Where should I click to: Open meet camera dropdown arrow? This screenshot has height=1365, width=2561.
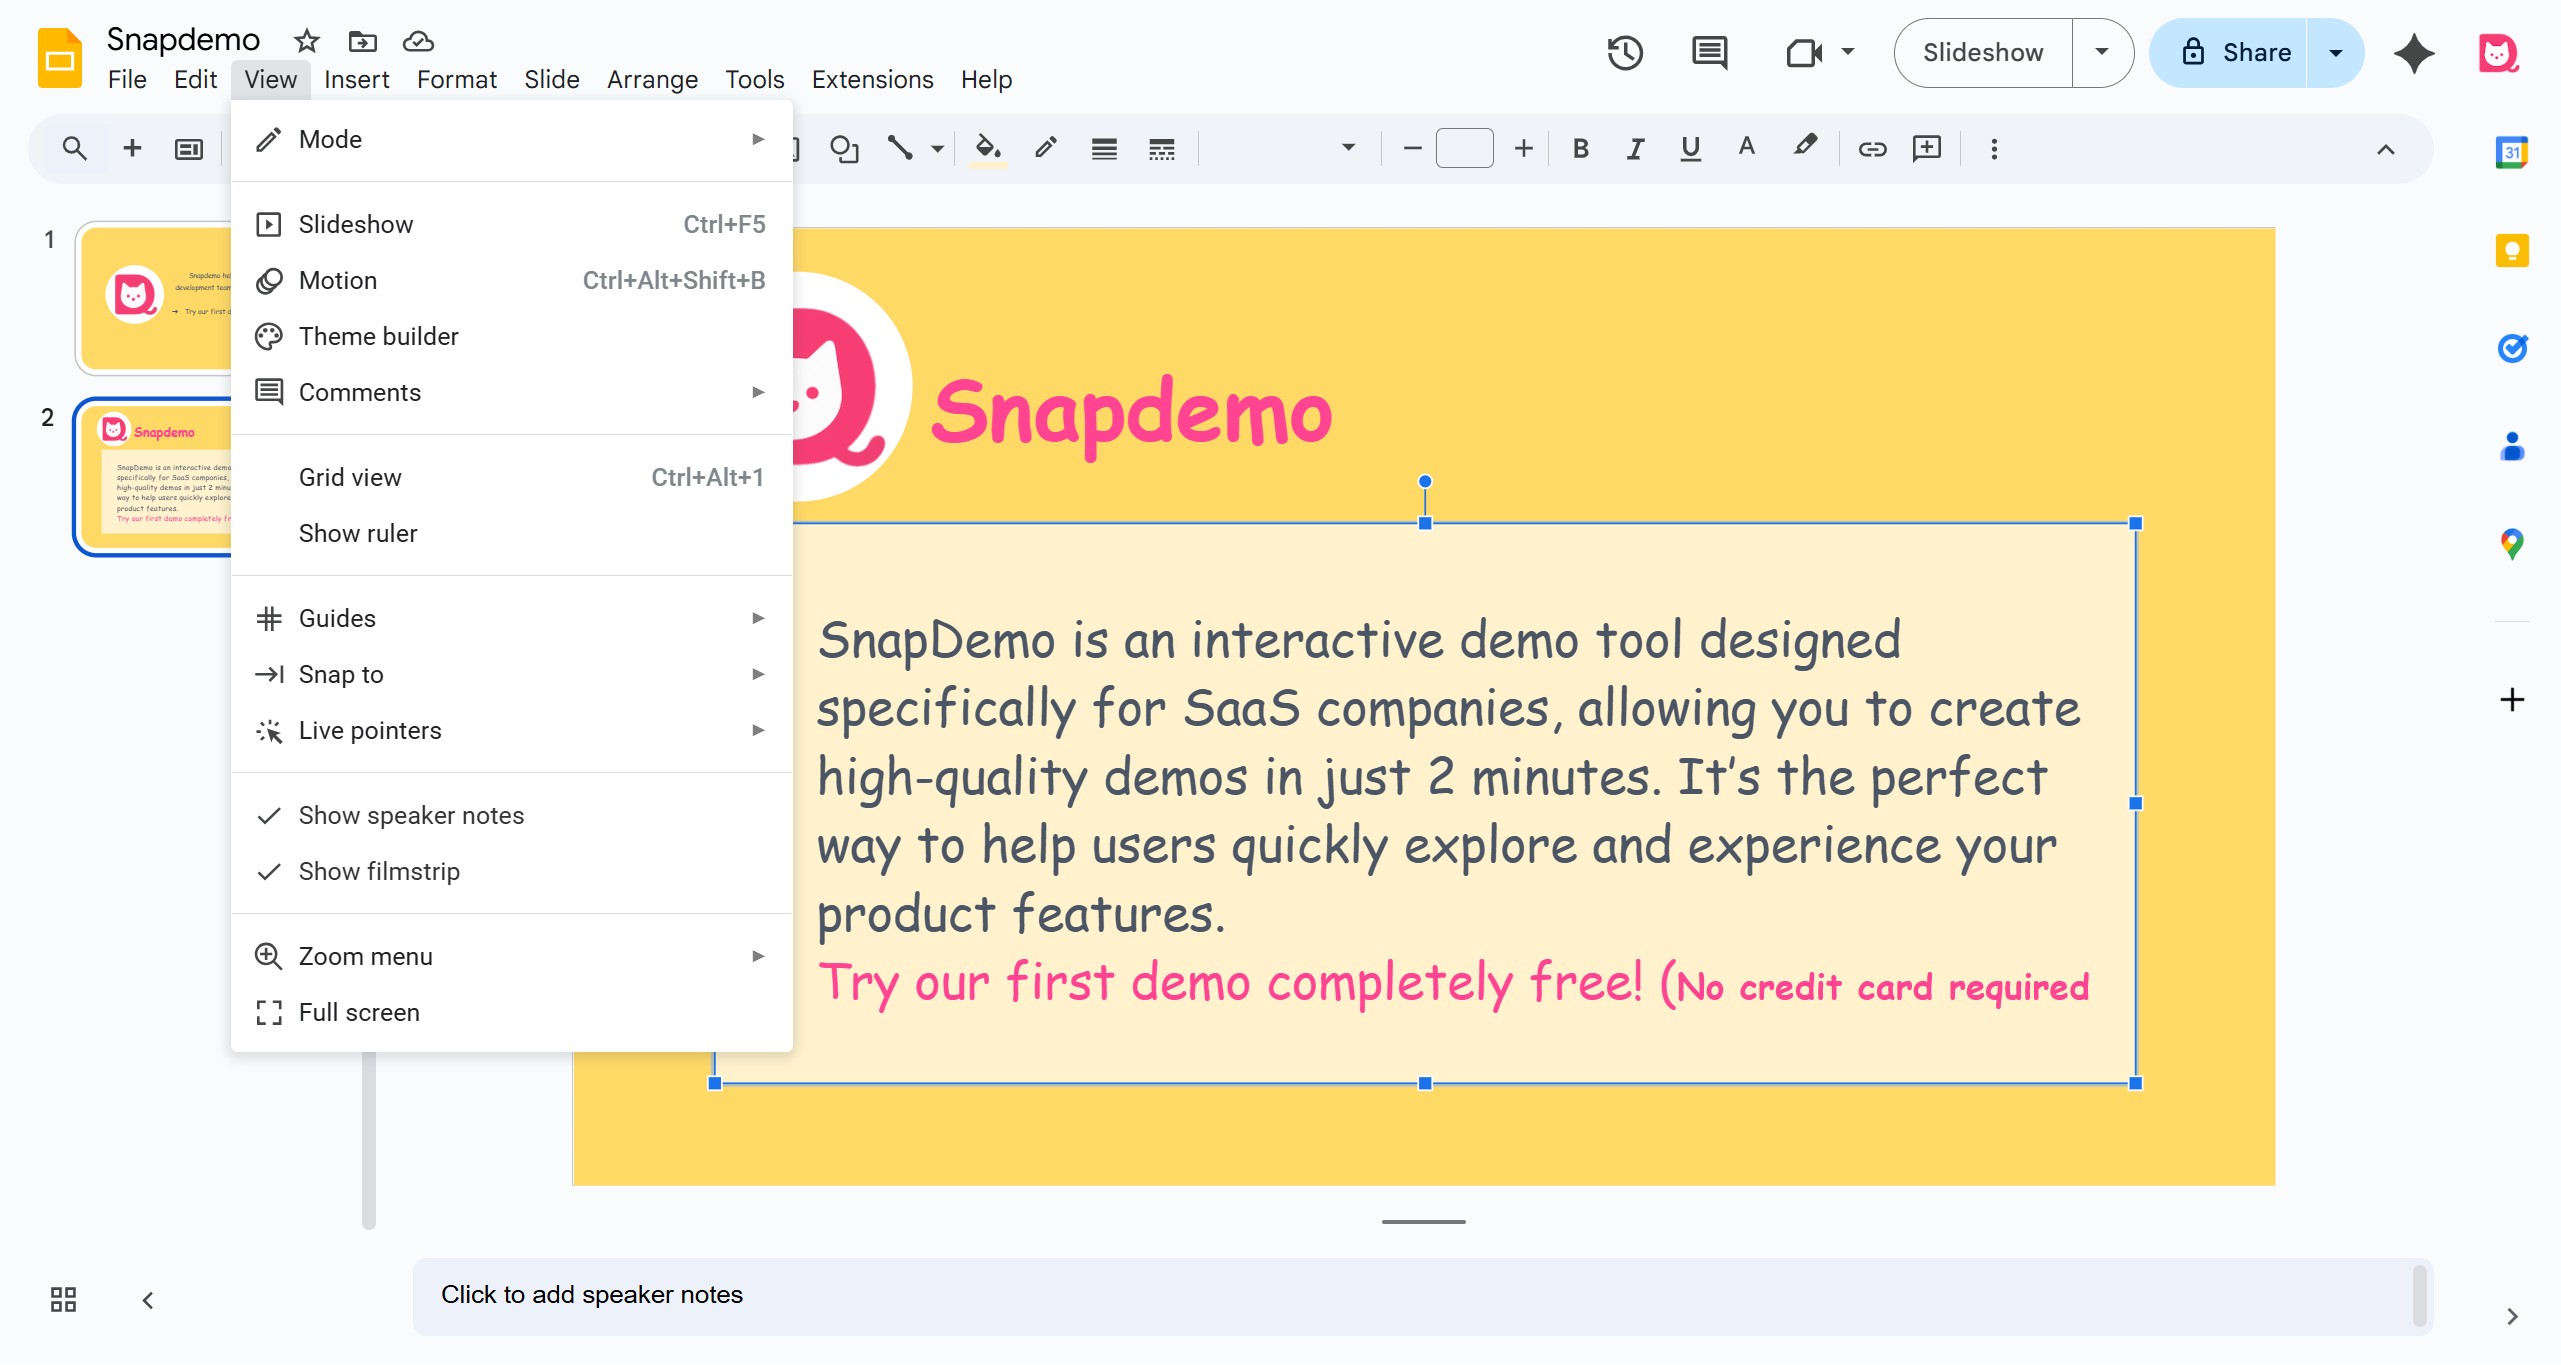[x=1847, y=52]
